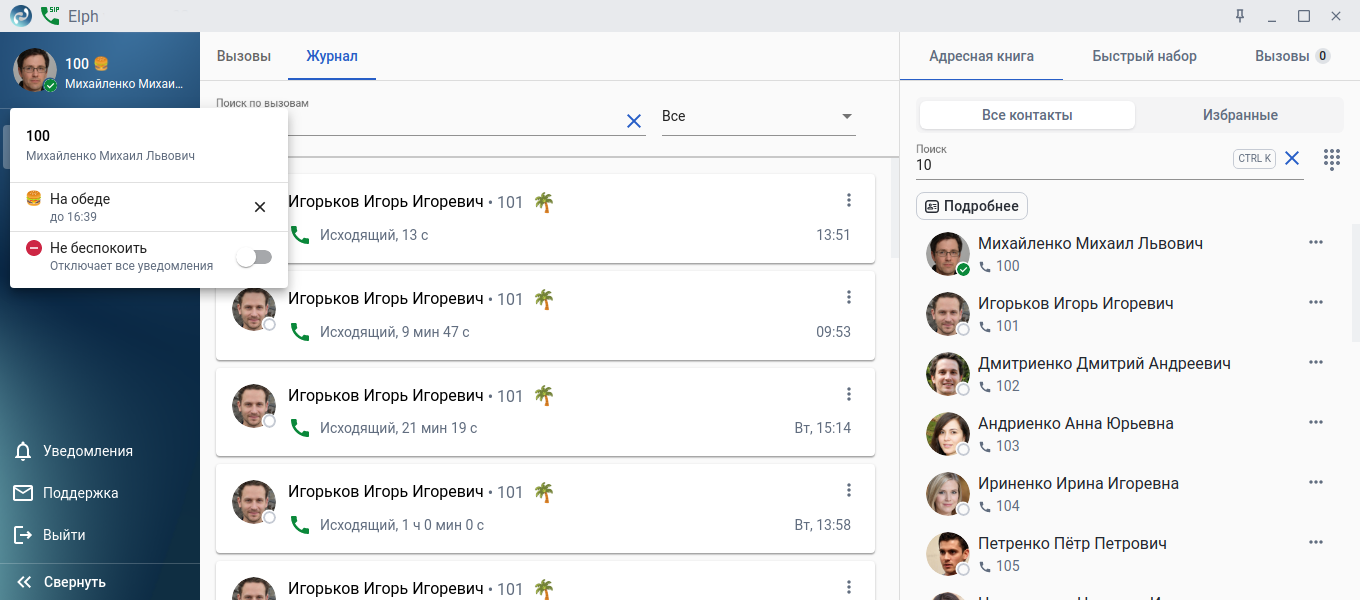Call back the 13:51 outgoing call
1360x600 pixels.
coord(299,235)
